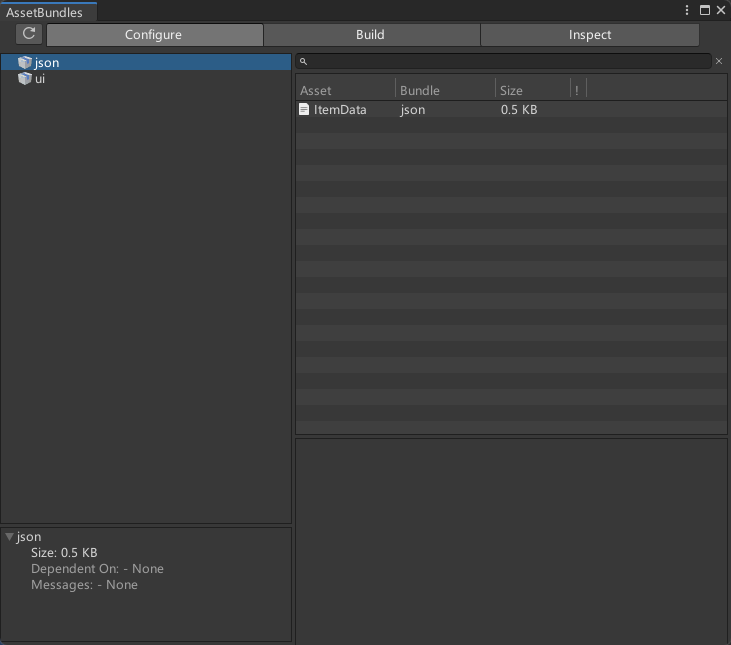Clear the search with the x icon
Viewport: 731px width, 645px height.
click(719, 62)
